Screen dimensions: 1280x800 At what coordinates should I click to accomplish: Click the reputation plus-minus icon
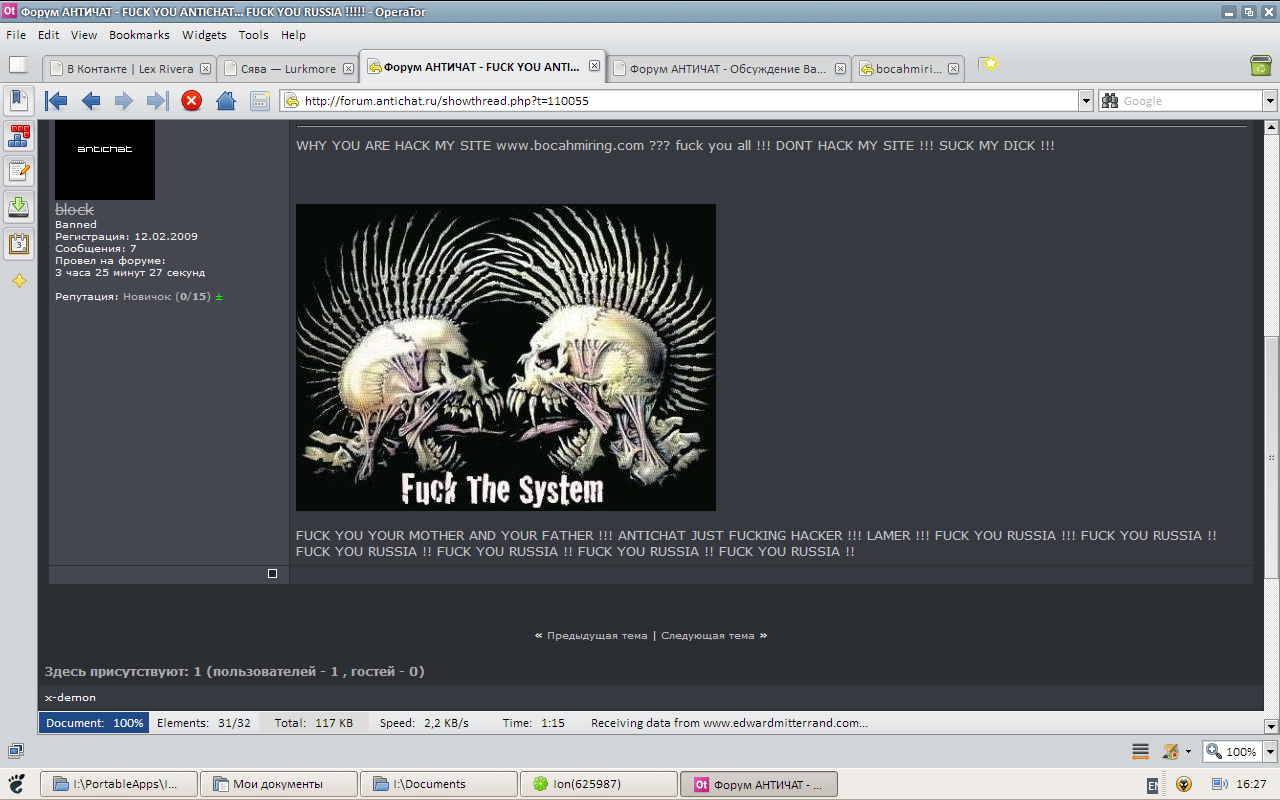point(219,297)
